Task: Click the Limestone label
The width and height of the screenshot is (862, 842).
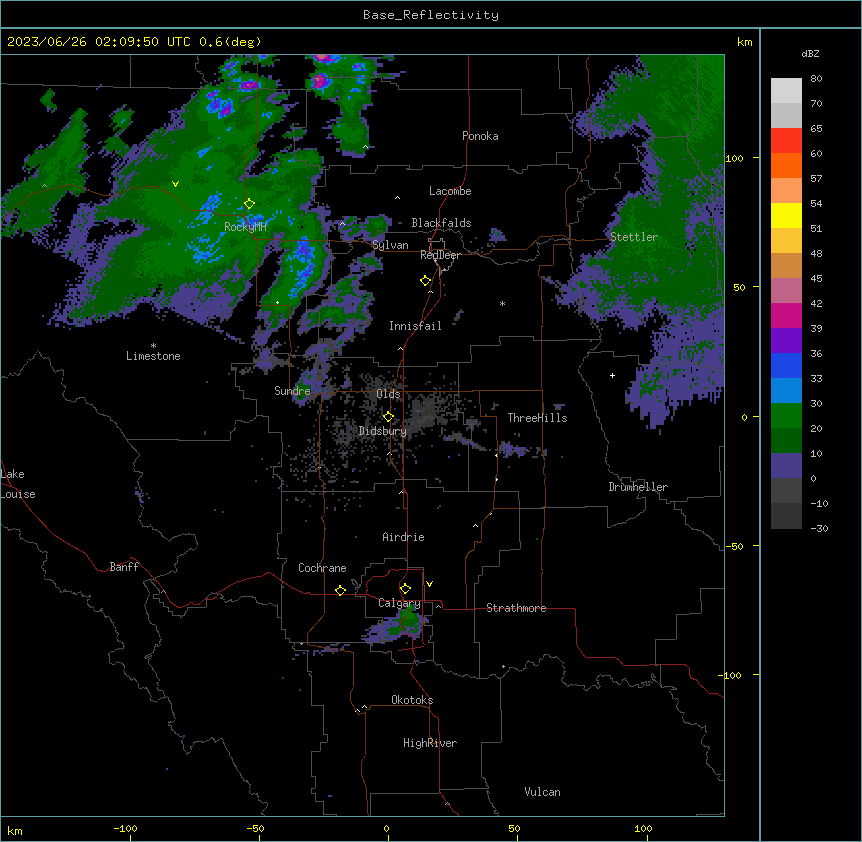Action: click(x=153, y=356)
